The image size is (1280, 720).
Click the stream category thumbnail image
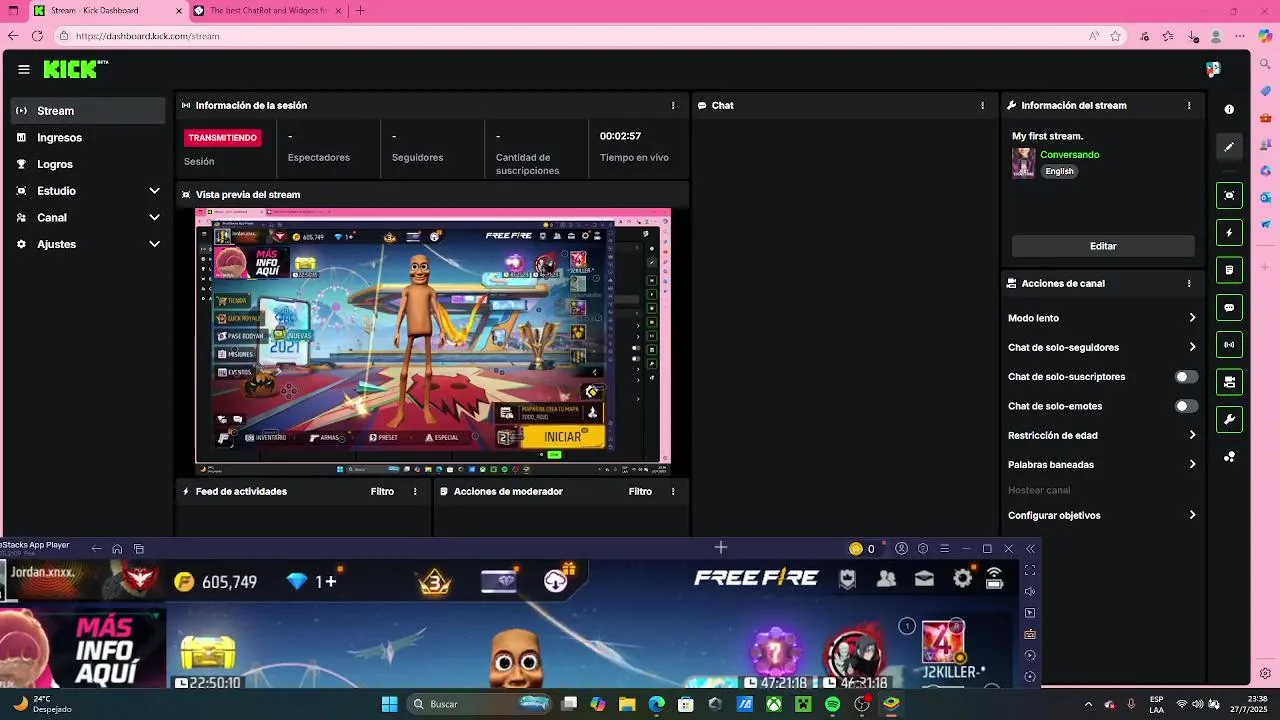pyautogui.click(x=1023, y=163)
